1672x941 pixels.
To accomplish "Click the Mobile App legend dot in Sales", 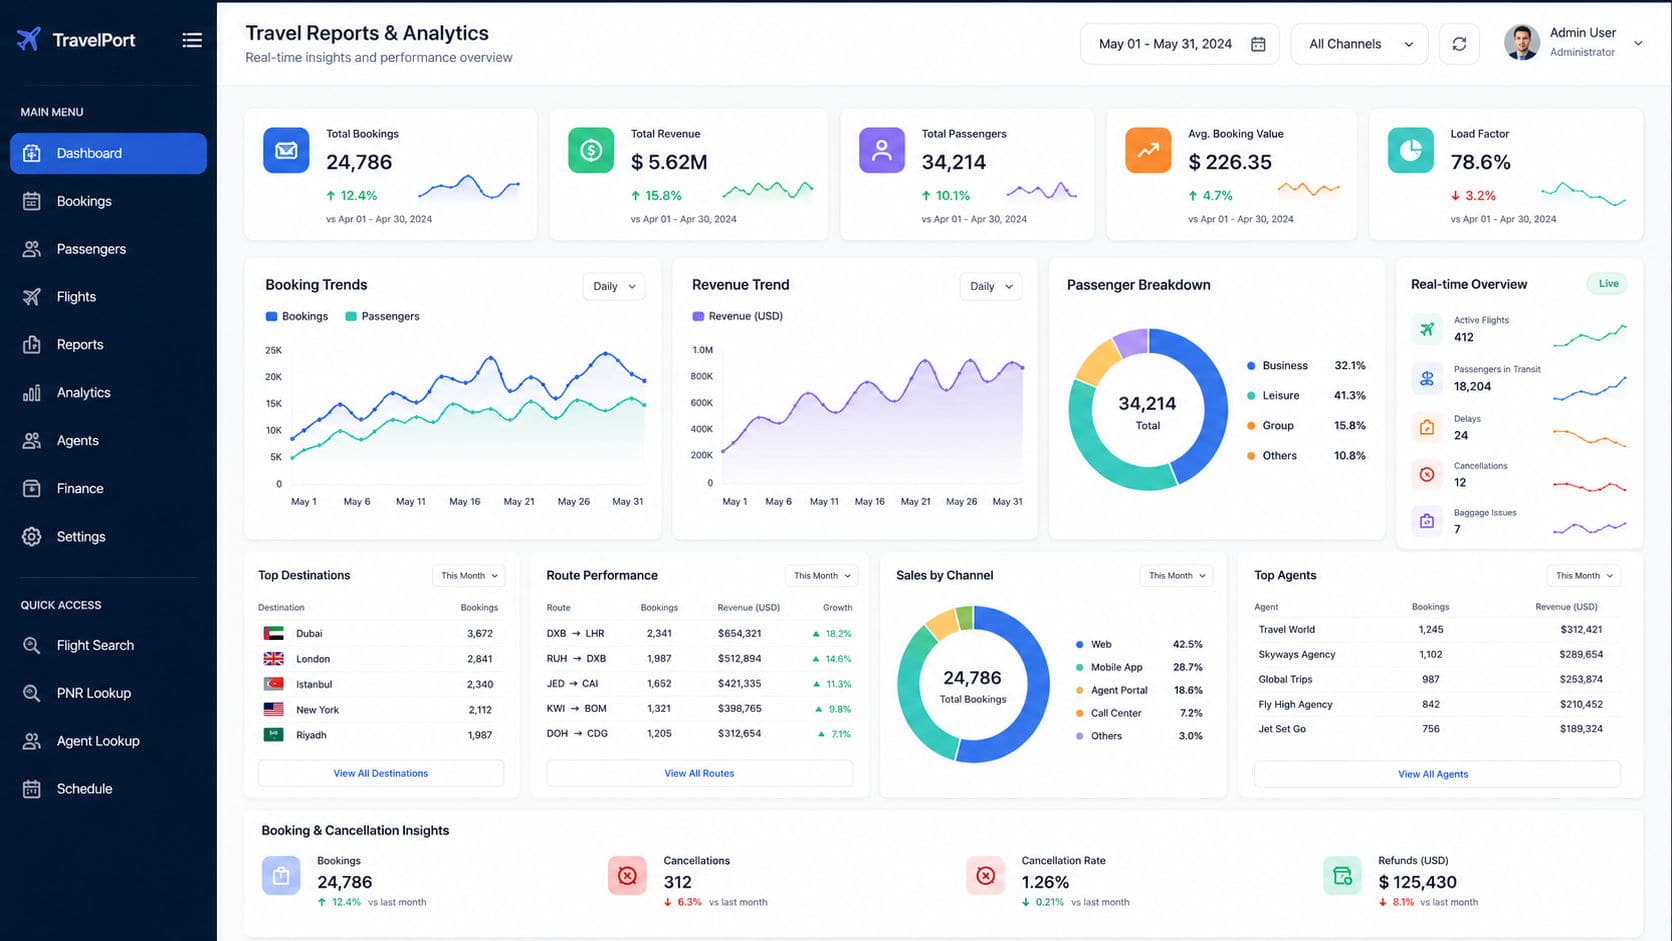I will pos(1079,667).
